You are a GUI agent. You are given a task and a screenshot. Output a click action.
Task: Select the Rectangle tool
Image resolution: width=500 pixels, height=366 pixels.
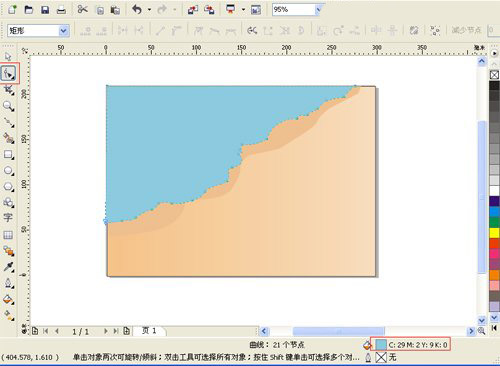point(8,155)
